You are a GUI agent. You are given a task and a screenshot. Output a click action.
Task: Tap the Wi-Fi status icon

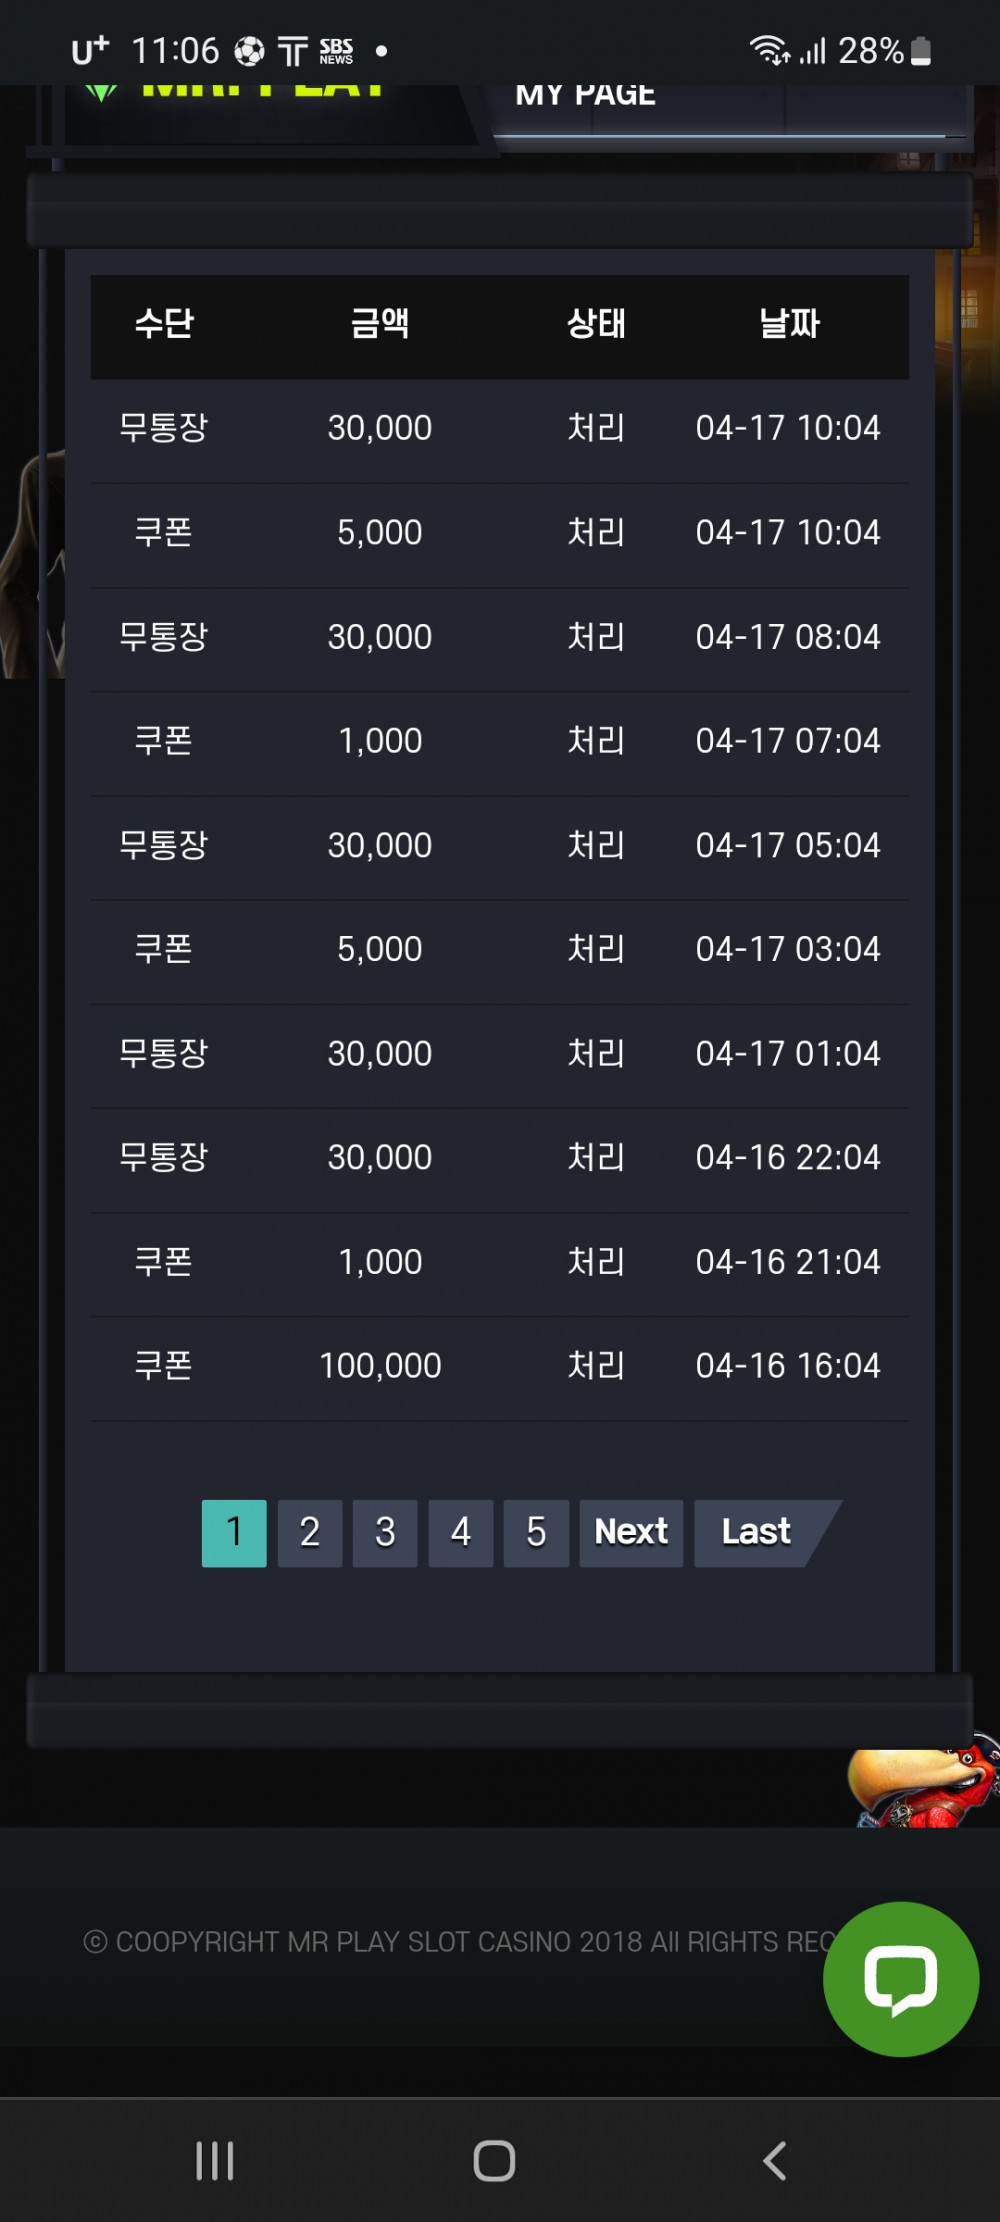pyautogui.click(x=769, y=50)
